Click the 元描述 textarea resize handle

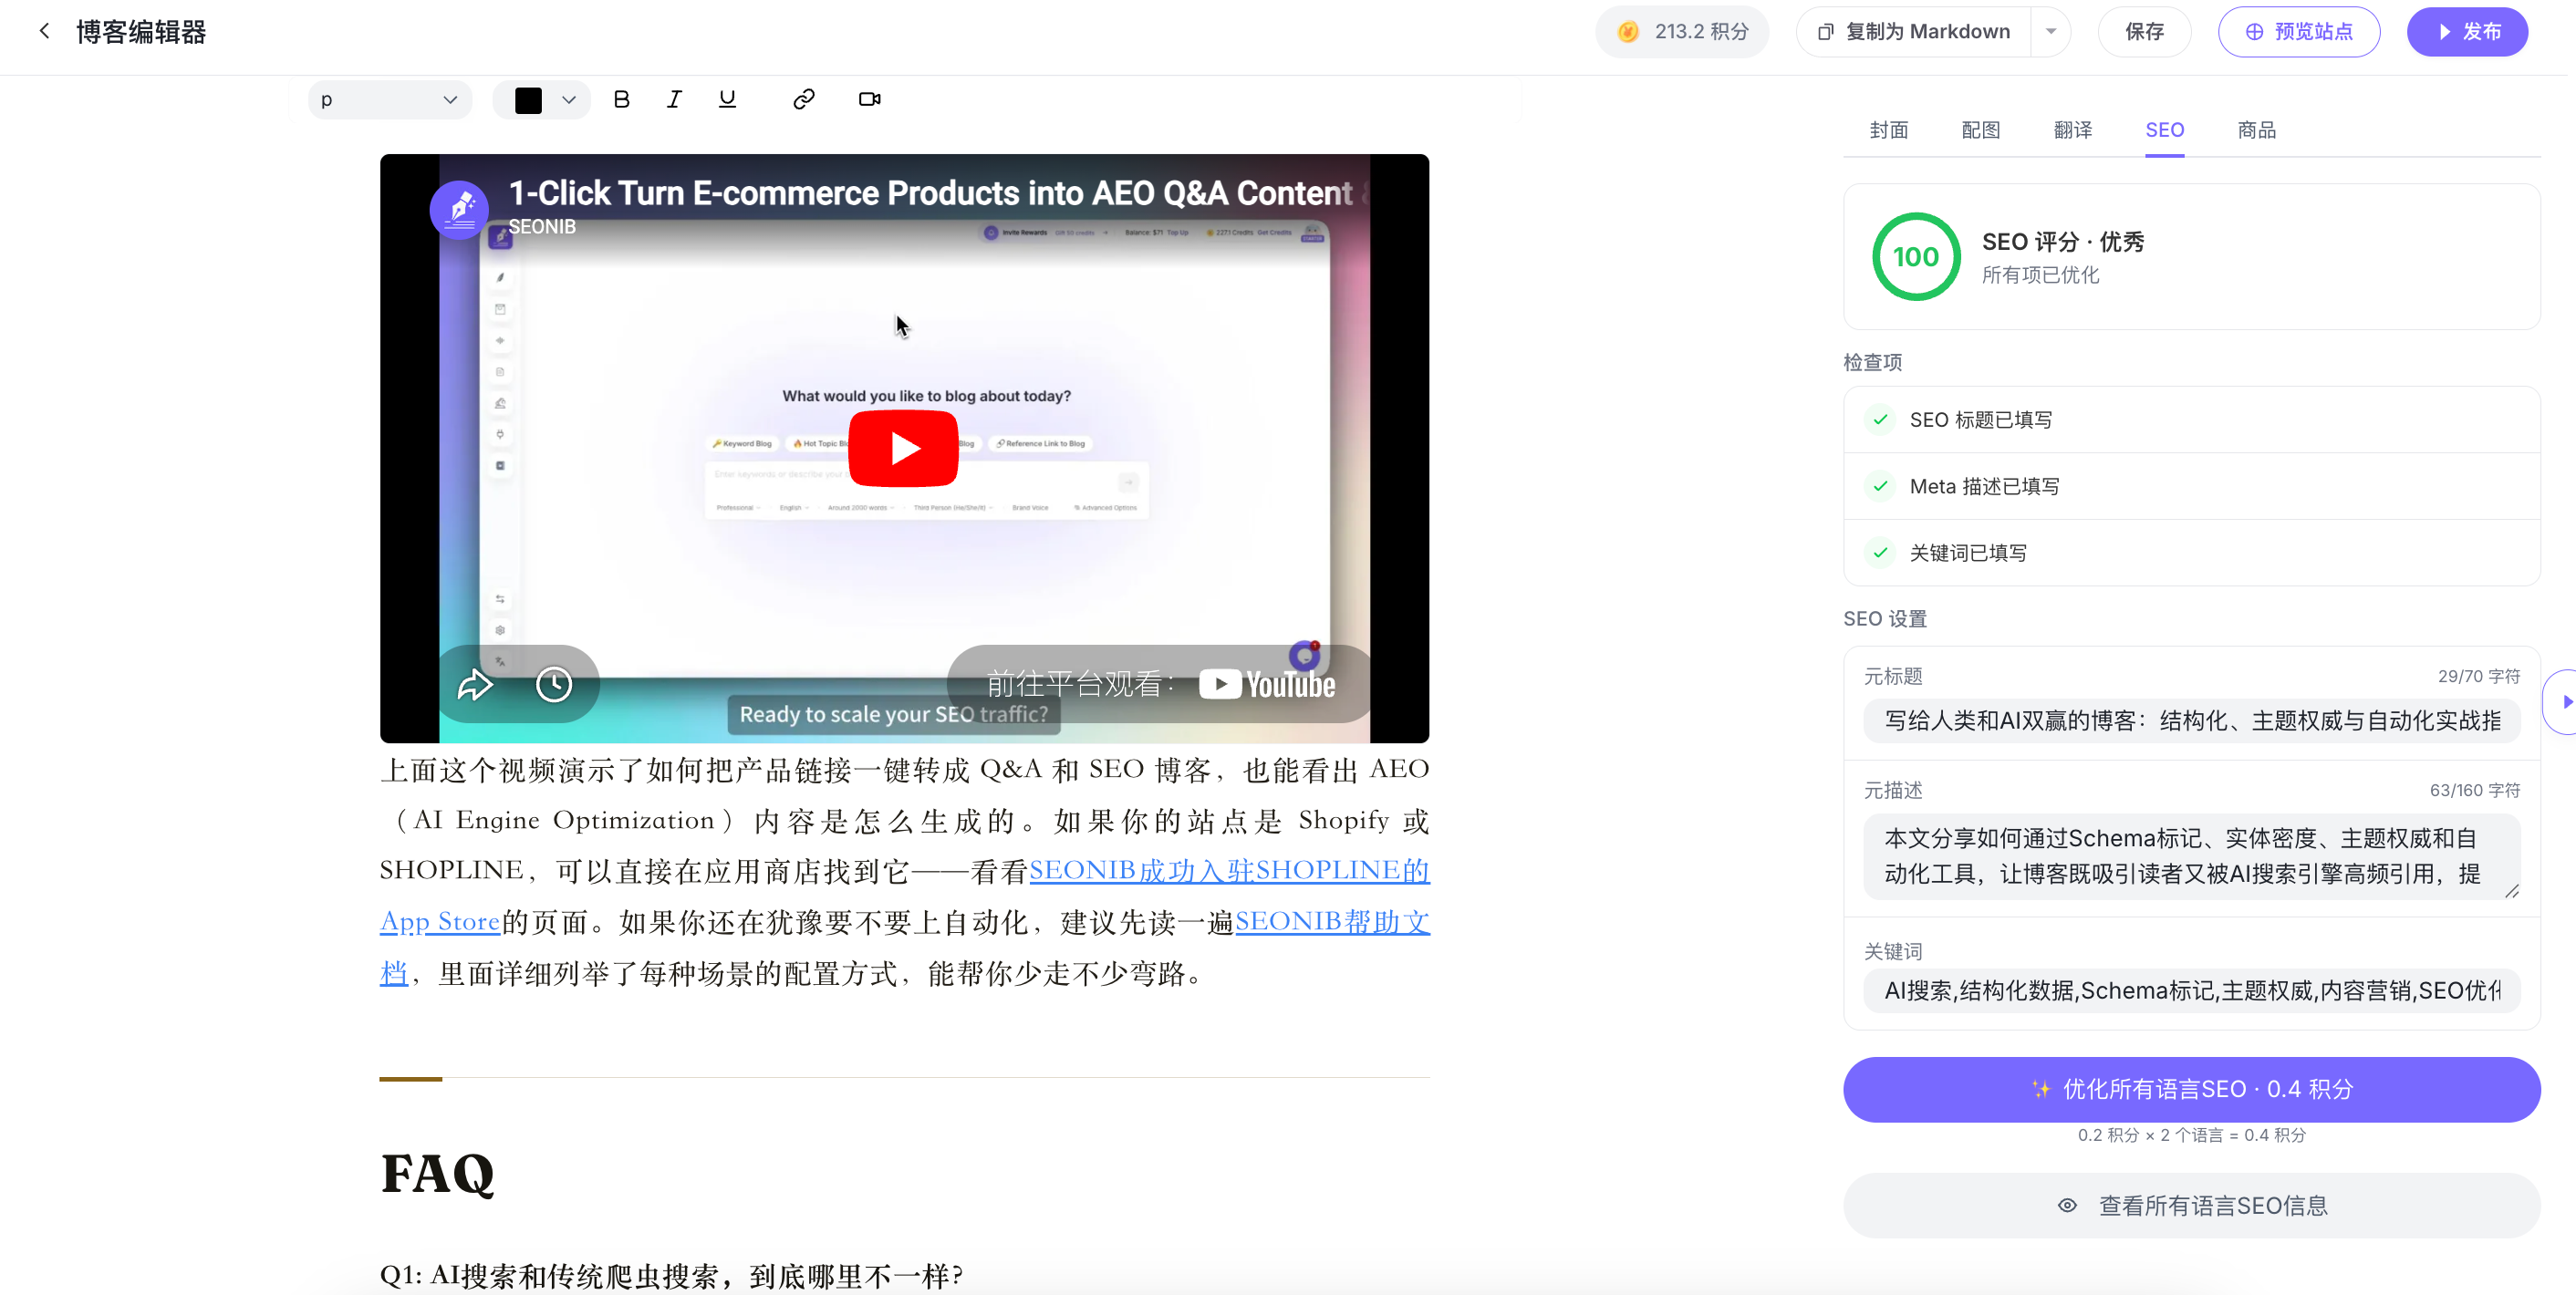[2511, 890]
